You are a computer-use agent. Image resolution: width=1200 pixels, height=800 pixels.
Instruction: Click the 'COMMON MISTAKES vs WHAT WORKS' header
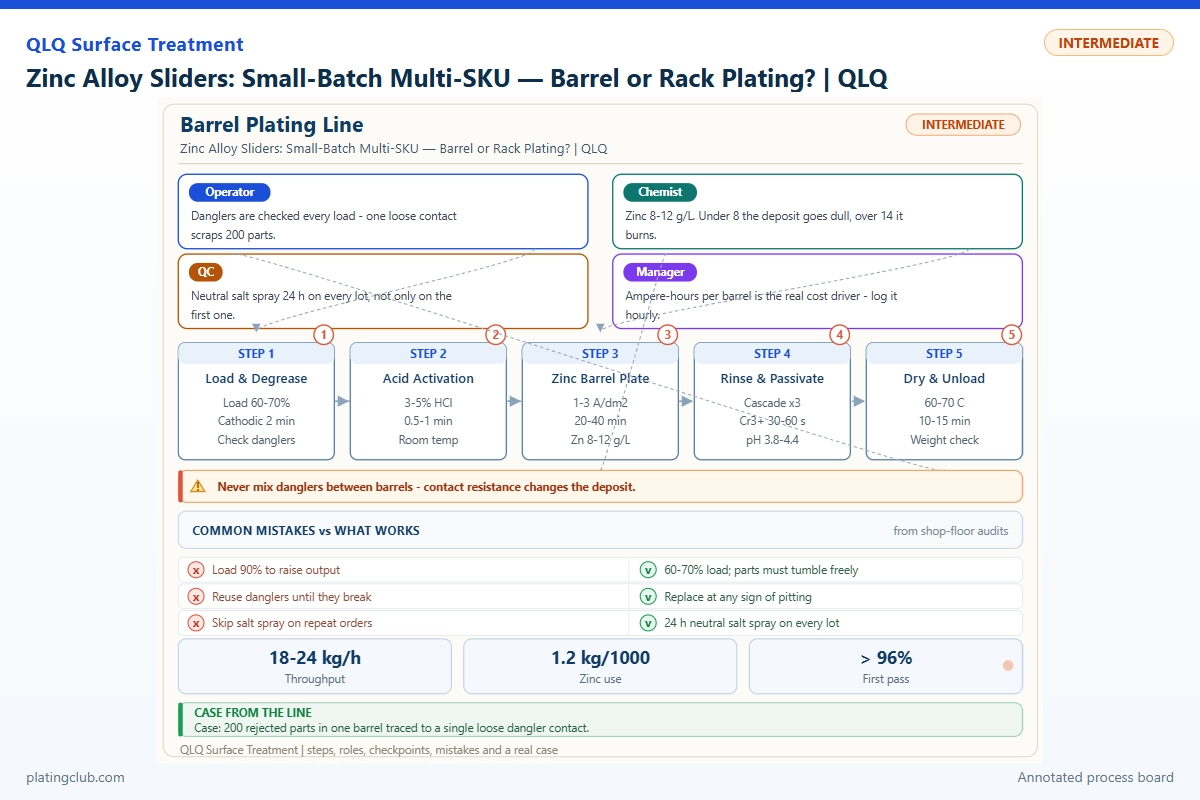tap(306, 531)
